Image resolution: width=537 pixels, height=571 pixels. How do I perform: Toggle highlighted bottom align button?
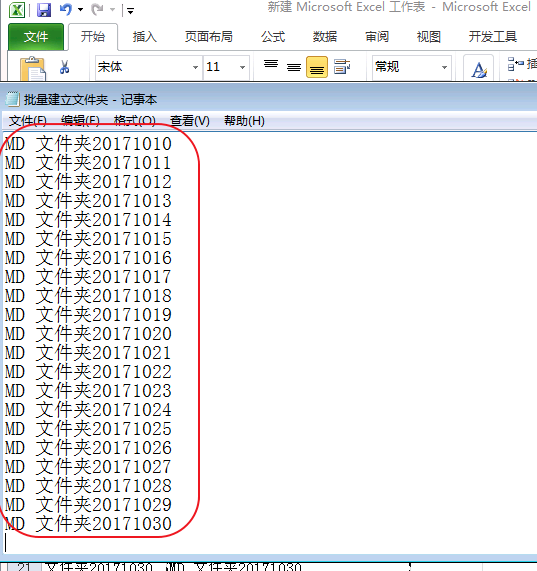coord(317,67)
